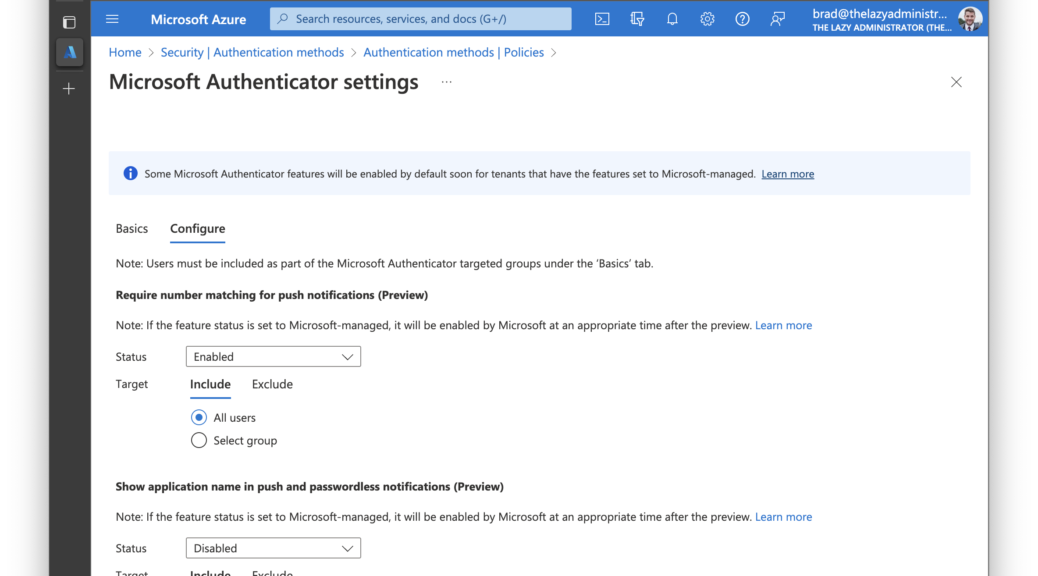The width and height of the screenshot is (1038, 576).
Task: Click Learn more in the info banner
Action: (788, 174)
